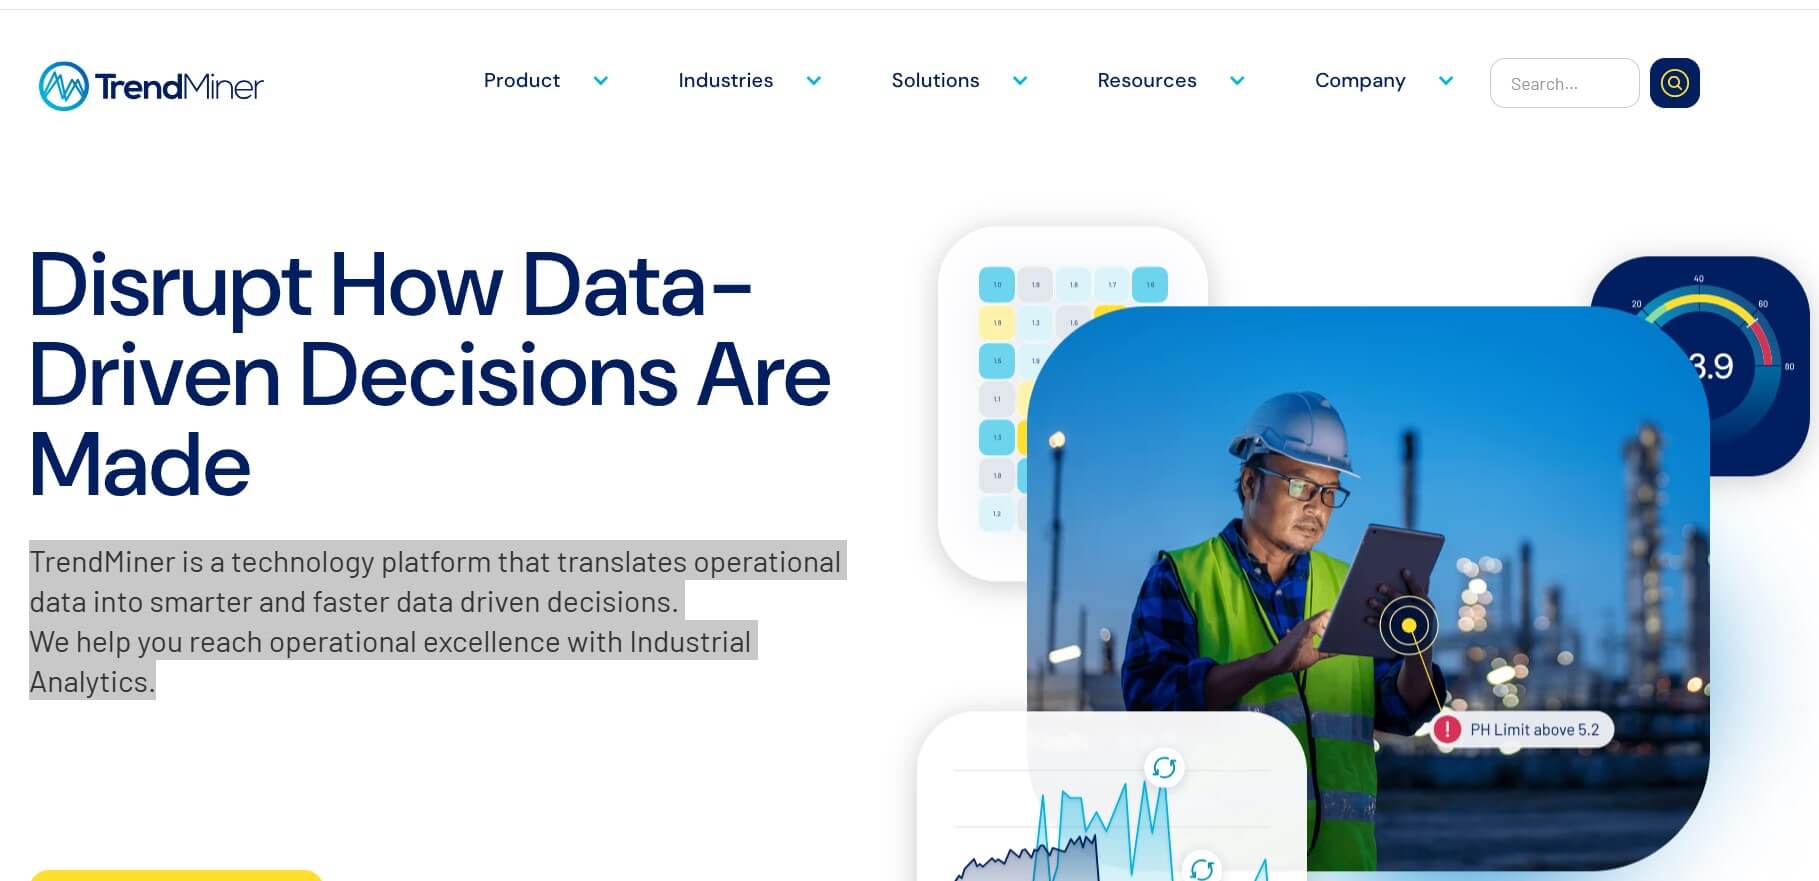Screen dimensions: 1819x881
Task: Expand the Industries menu chevron
Action: (x=814, y=81)
